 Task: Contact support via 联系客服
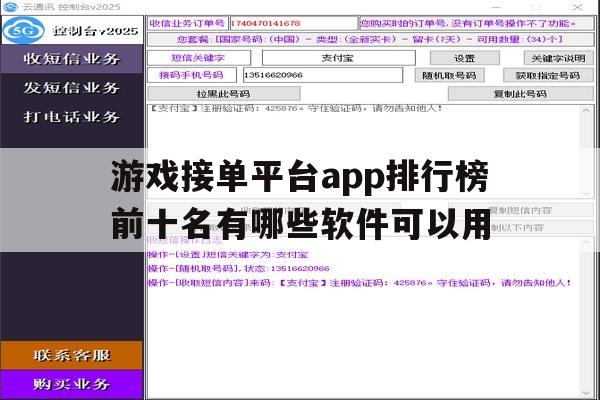[72, 355]
